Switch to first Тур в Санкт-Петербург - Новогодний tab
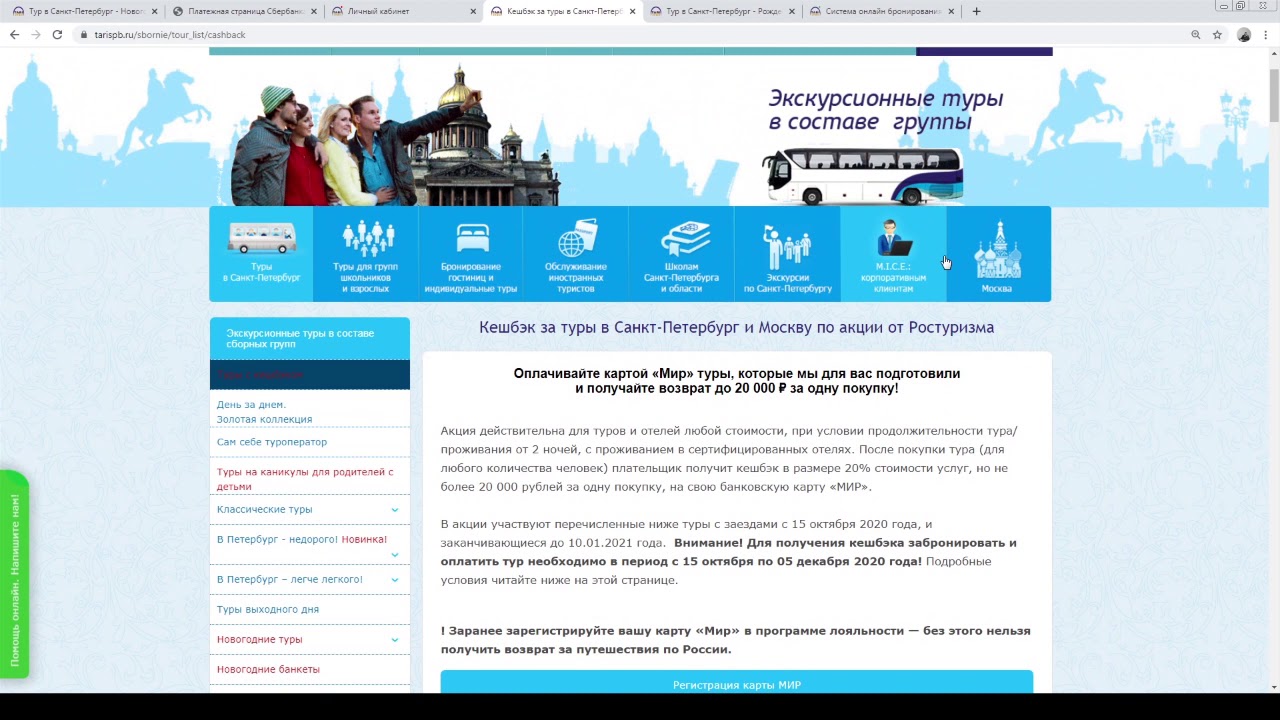 [84, 11]
